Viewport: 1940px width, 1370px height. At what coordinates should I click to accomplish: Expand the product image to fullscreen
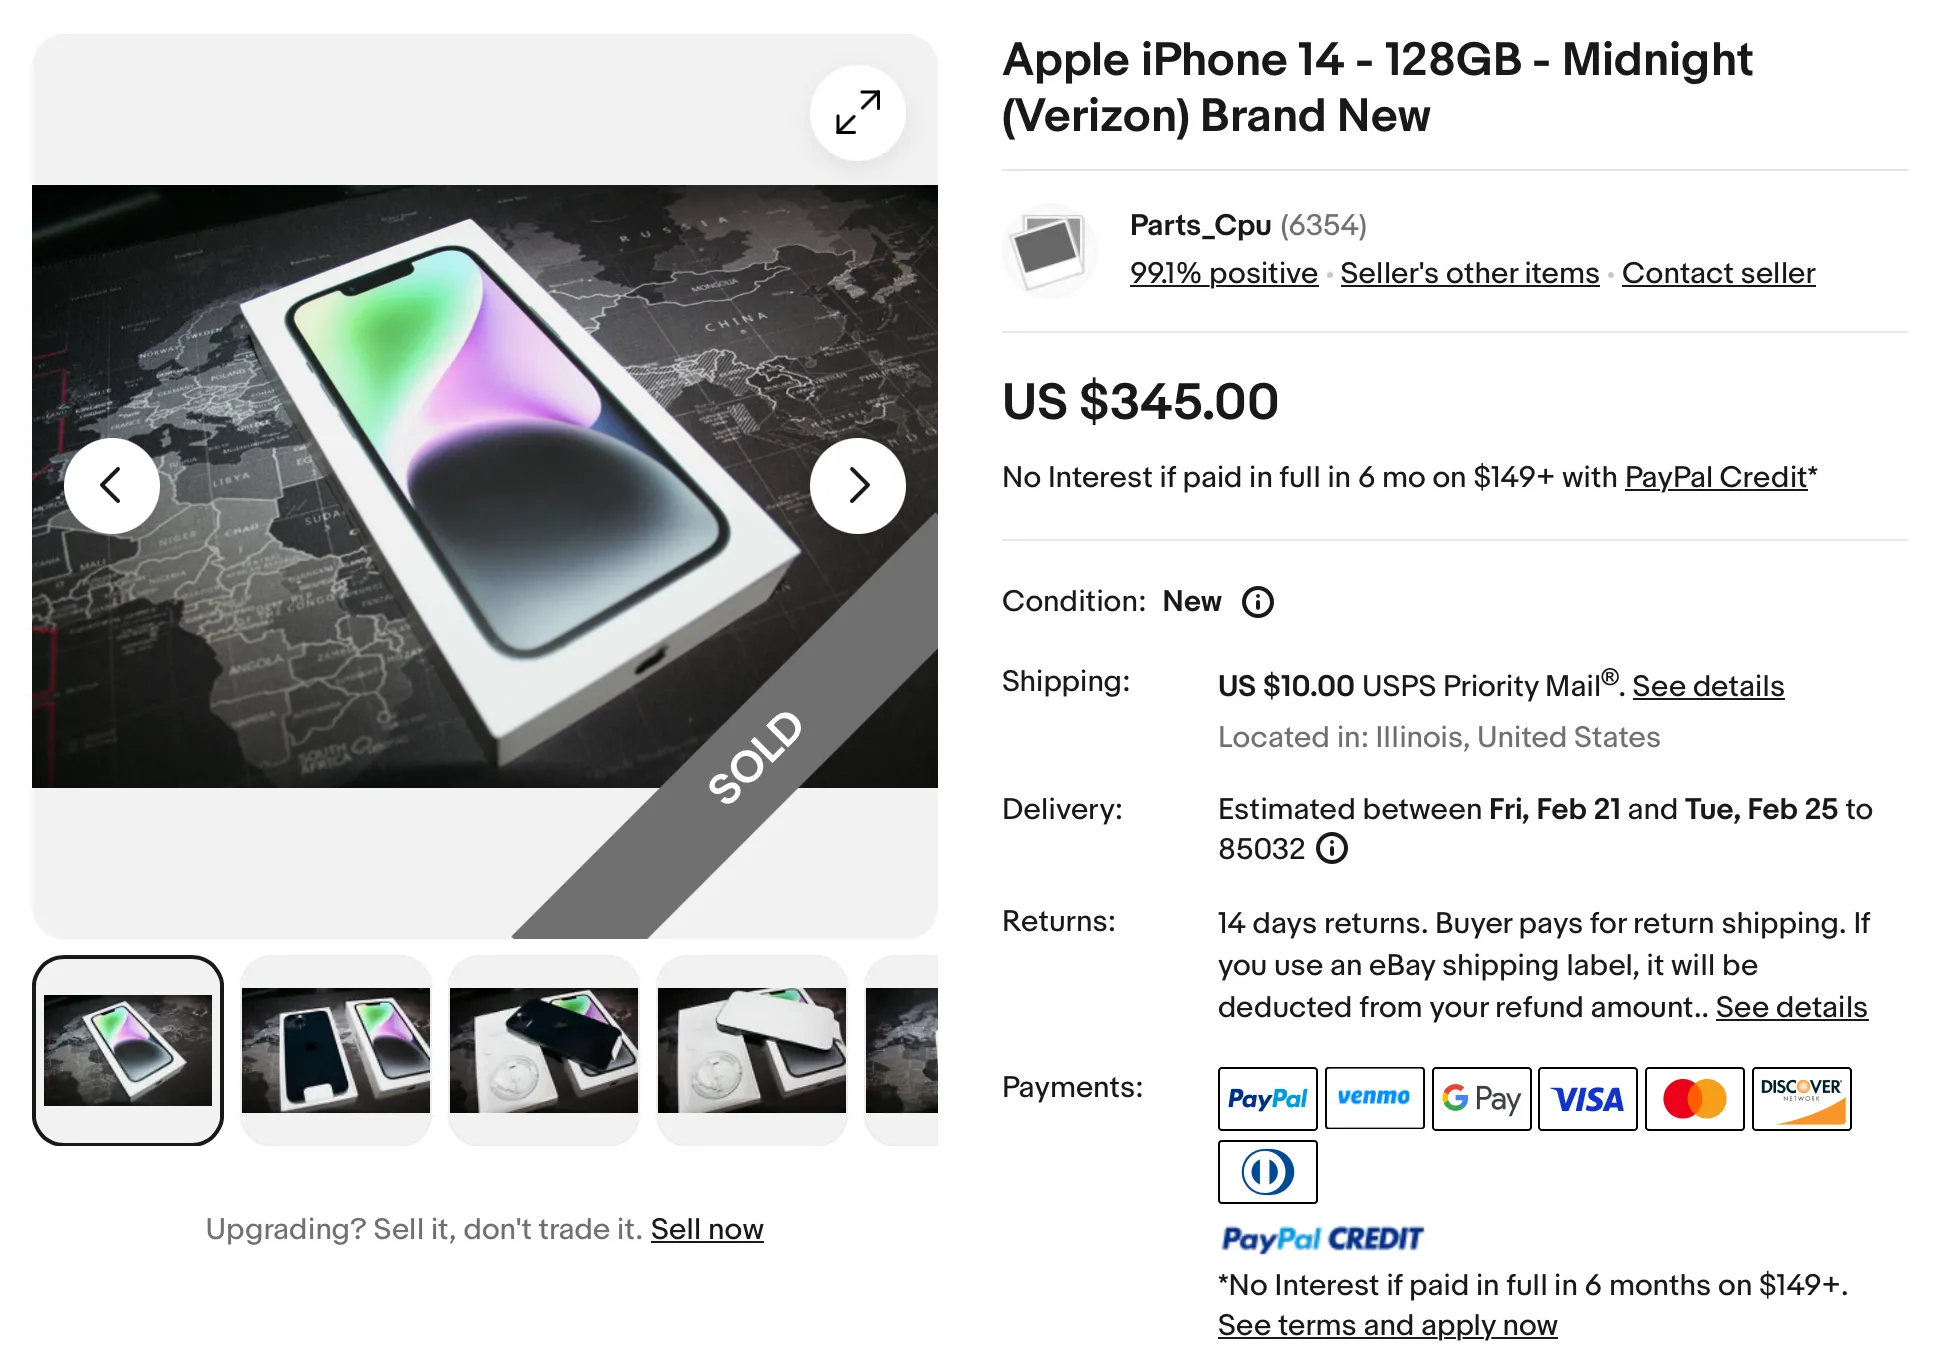(x=857, y=113)
